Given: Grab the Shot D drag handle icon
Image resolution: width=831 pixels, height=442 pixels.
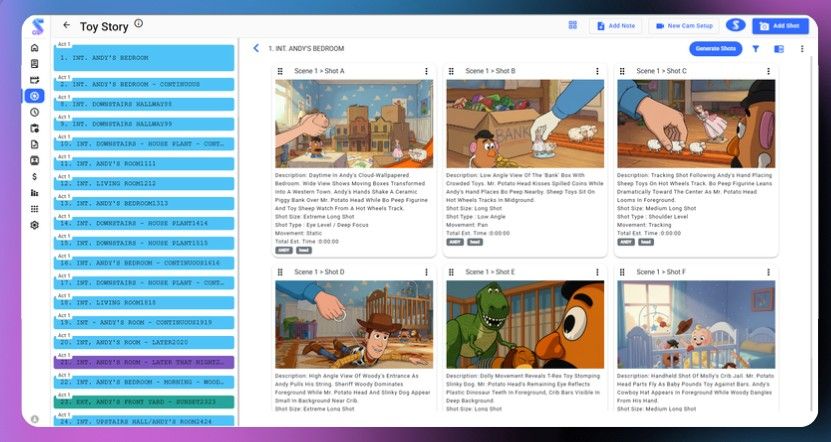Looking at the screenshot, I should click(x=280, y=272).
